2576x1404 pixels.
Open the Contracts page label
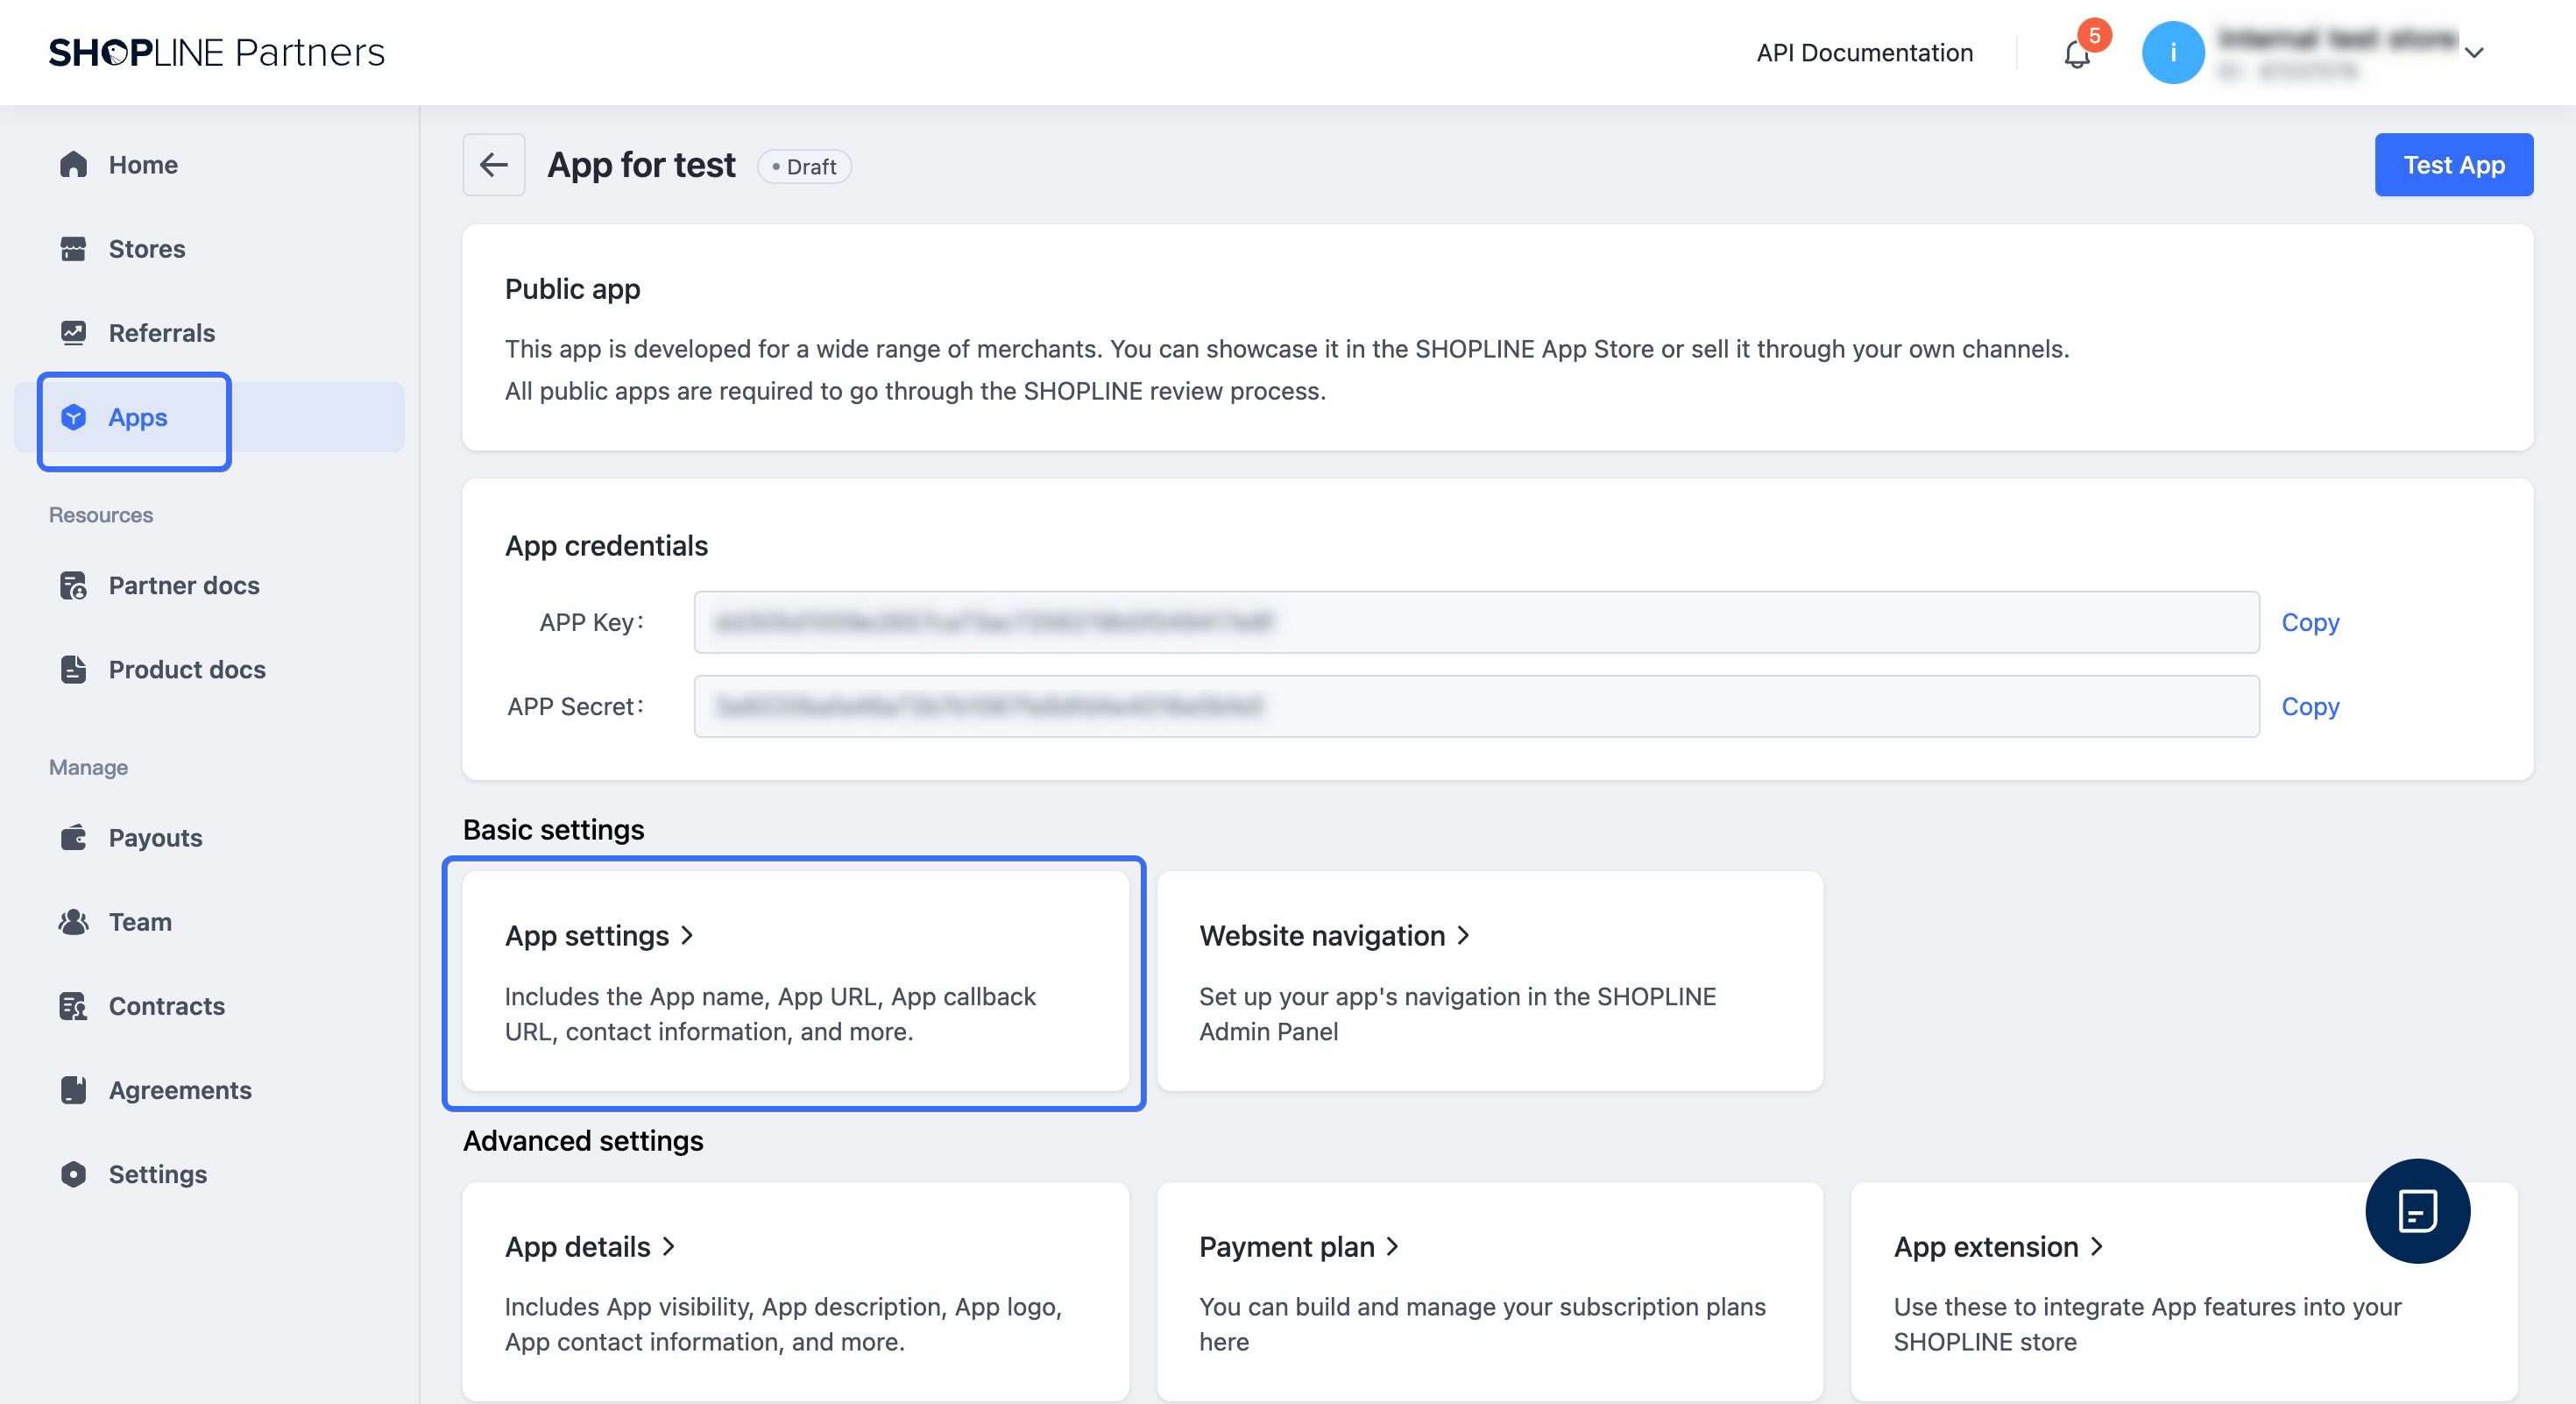click(167, 1005)
